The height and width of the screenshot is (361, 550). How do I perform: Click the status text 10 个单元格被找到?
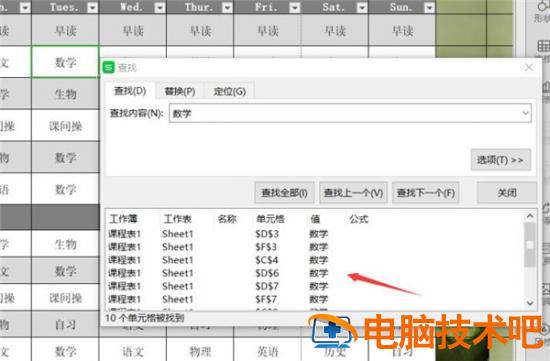145,318
